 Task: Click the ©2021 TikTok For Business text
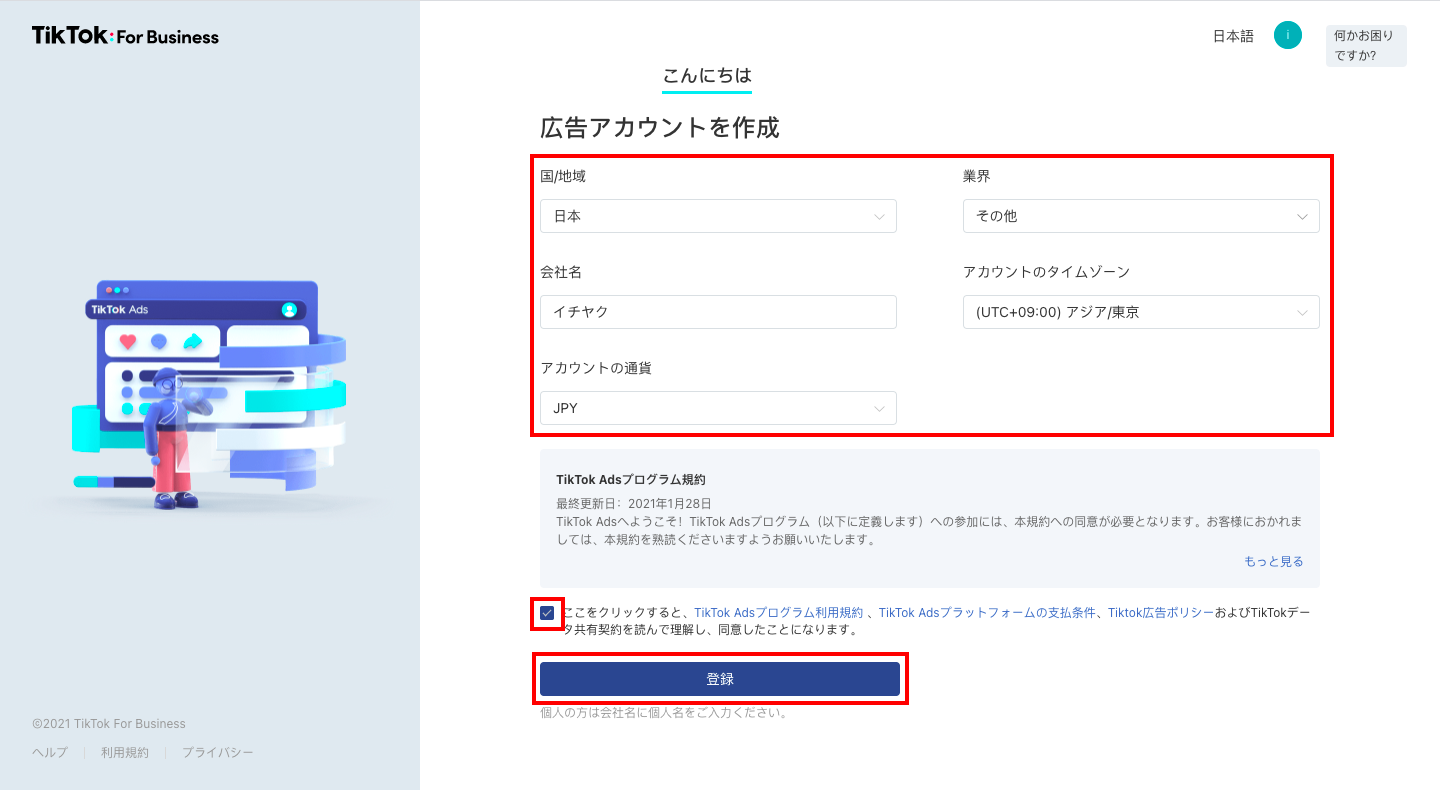109,724
